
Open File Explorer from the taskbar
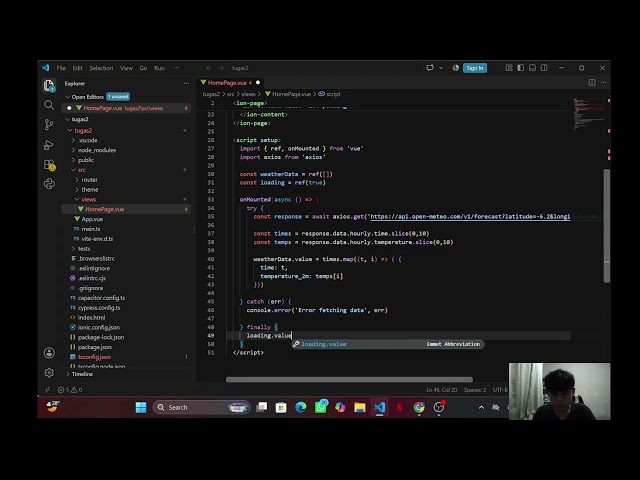coord(360,407)
